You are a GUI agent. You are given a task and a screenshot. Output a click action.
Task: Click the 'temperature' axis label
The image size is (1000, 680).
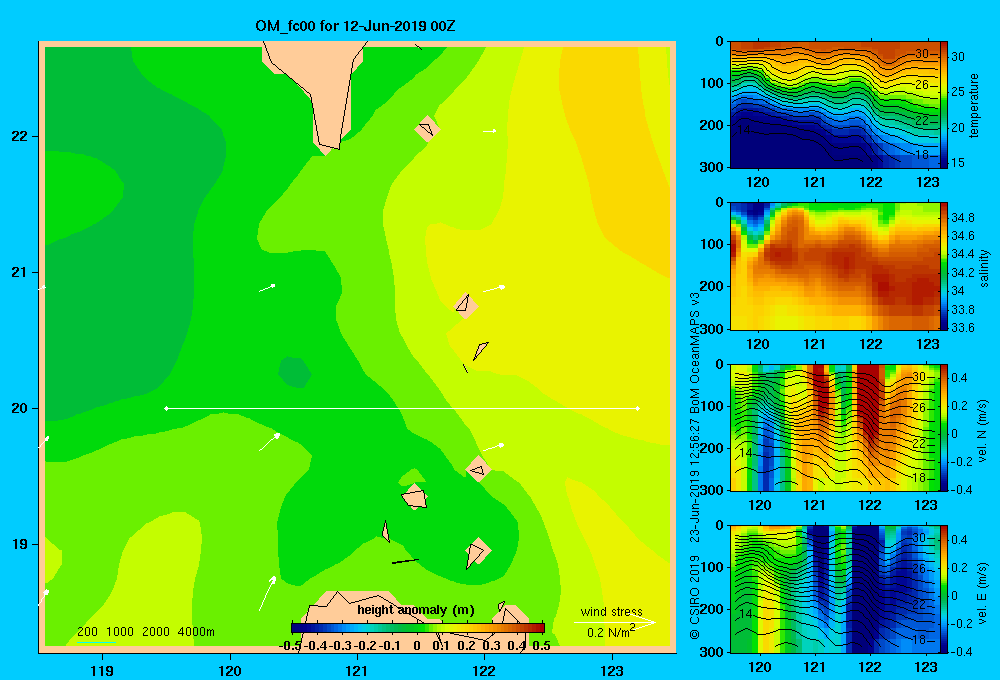click(974, 105)
